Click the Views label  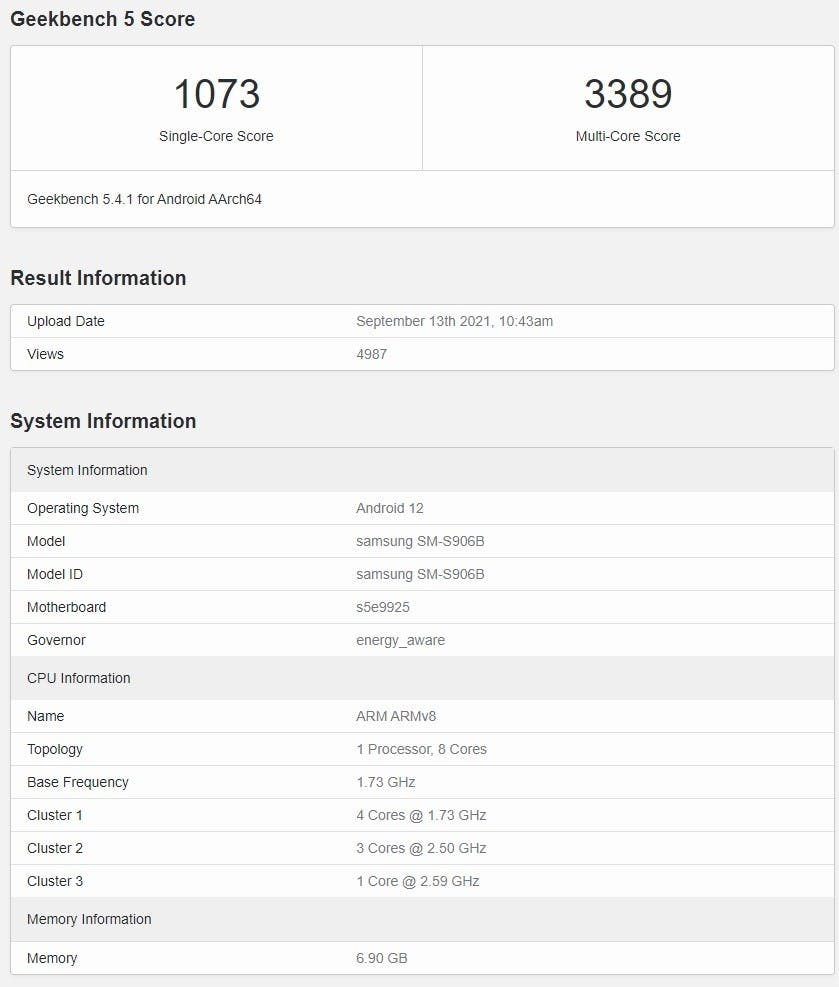[x=45, y=354]
